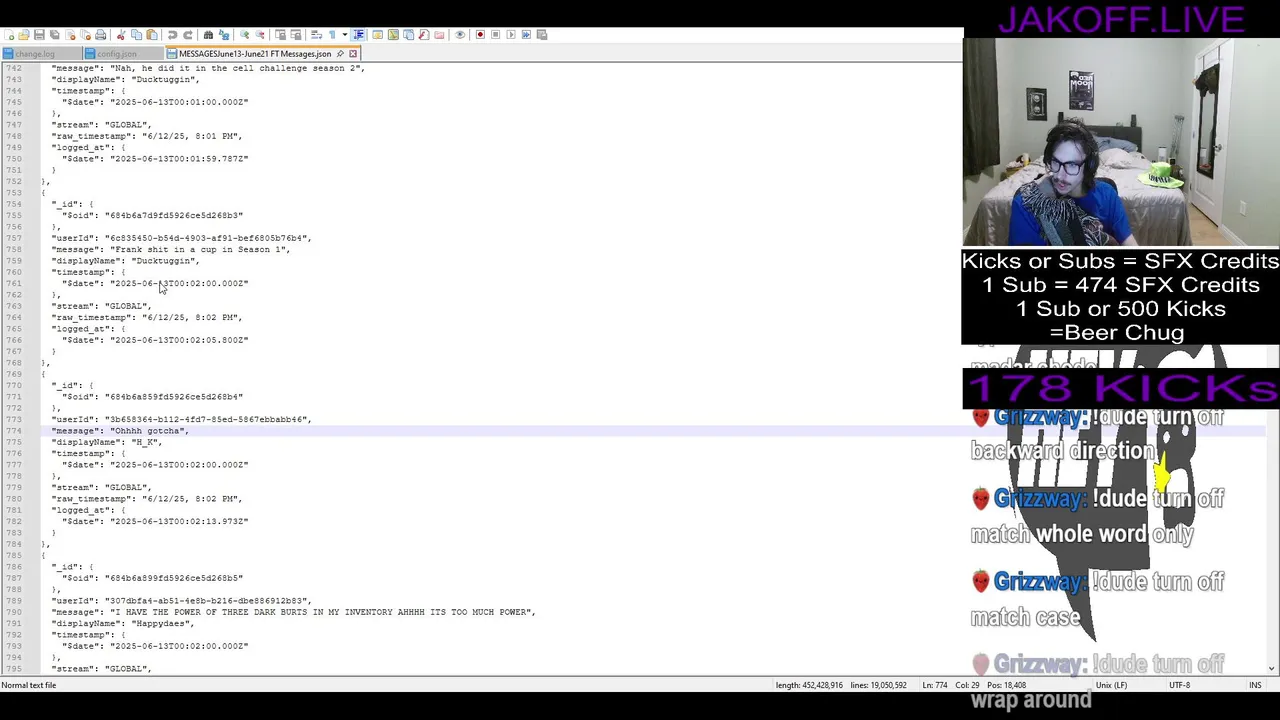This screenshot has height=720, width=1280.
Task: Stop macro recording
Action: (495, 34)
